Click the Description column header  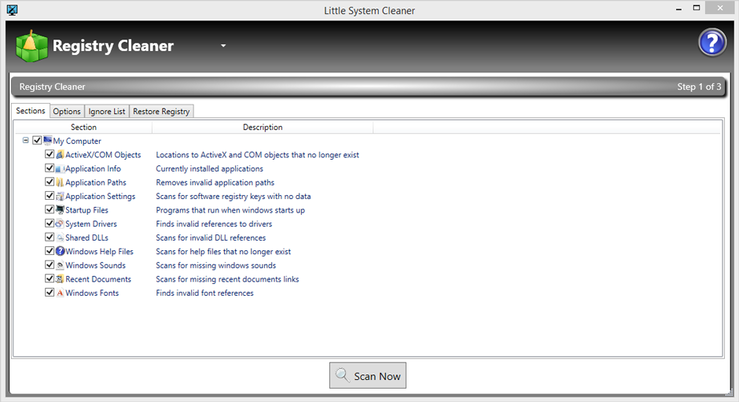pyautogui.click(x=263, y=127)
